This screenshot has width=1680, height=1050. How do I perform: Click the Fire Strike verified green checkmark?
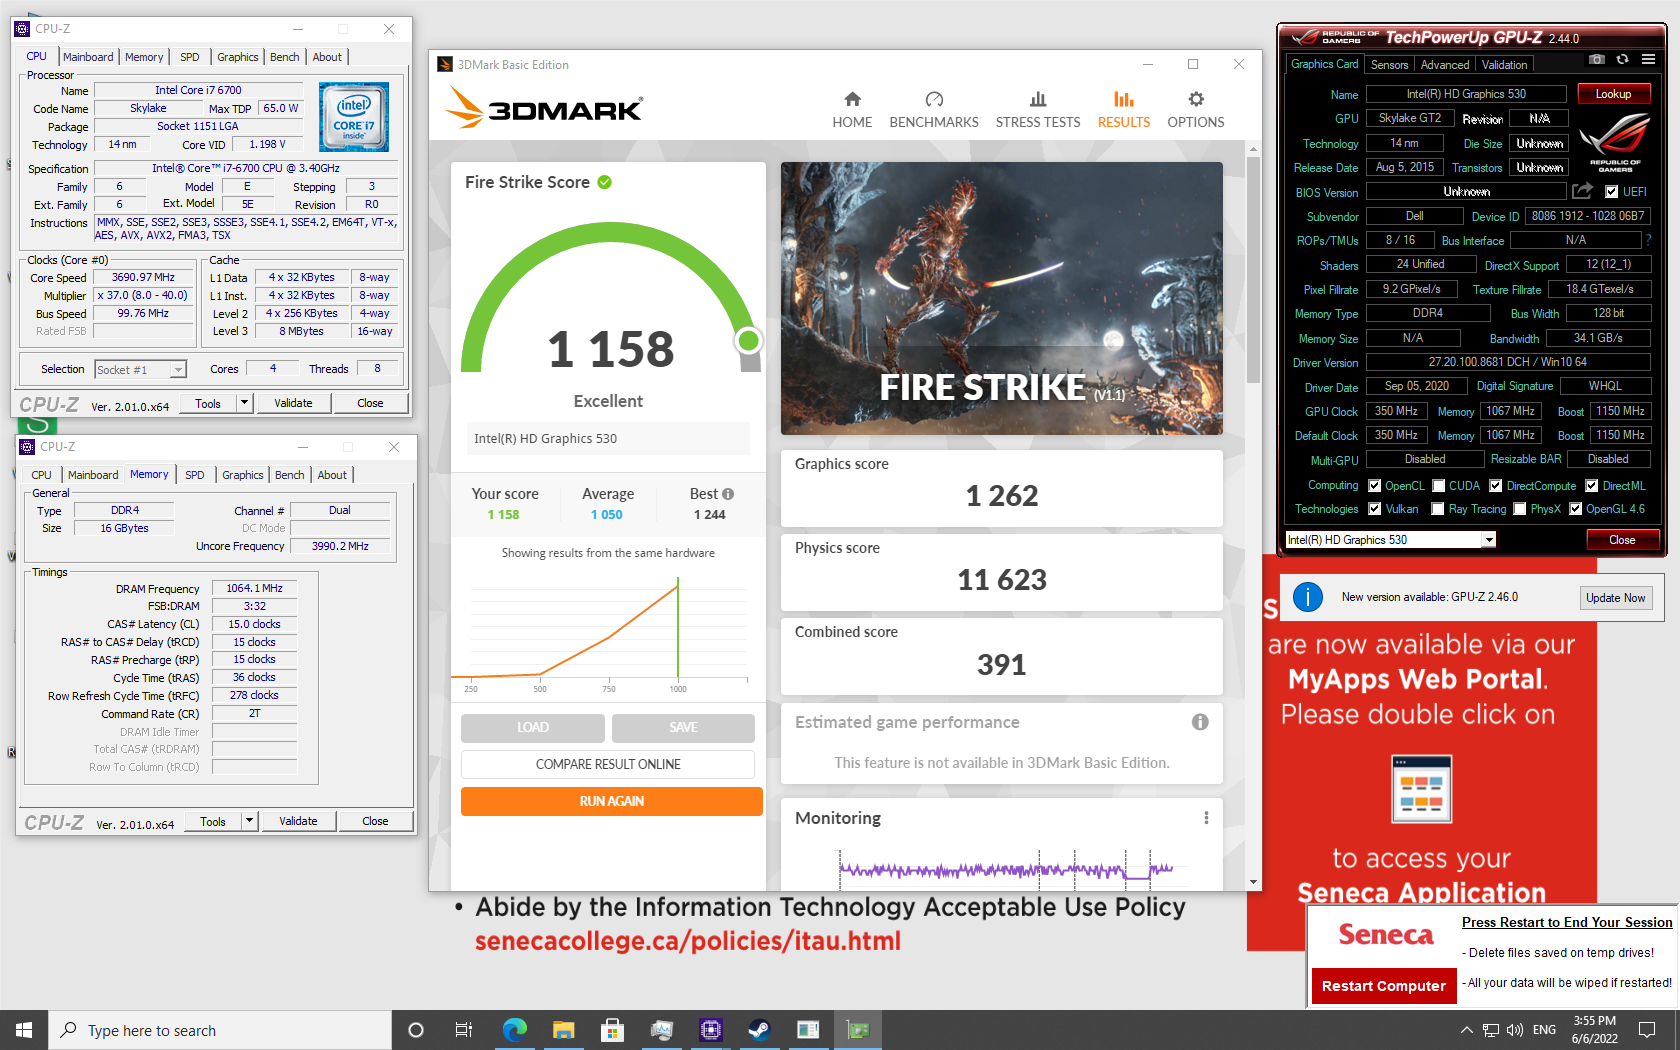[x=604, y=182]
